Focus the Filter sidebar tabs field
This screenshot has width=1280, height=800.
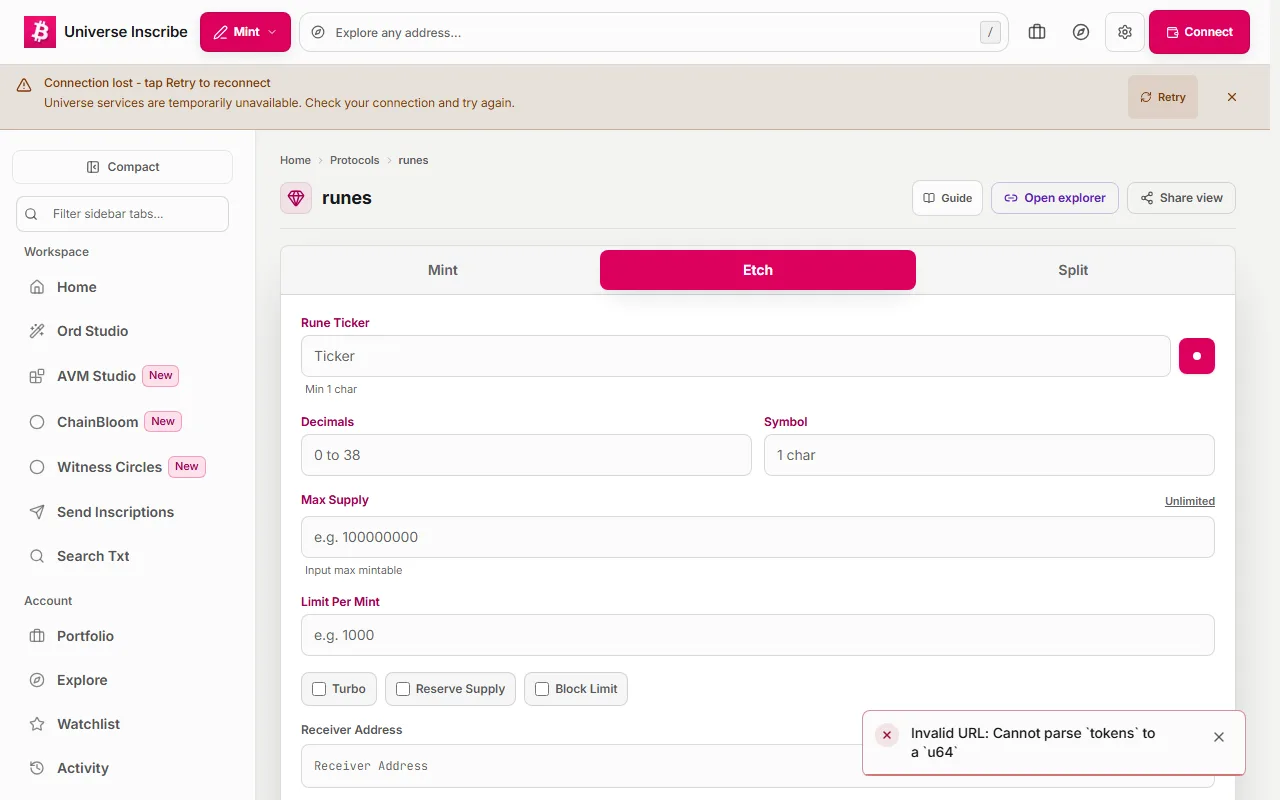[122, 214]
